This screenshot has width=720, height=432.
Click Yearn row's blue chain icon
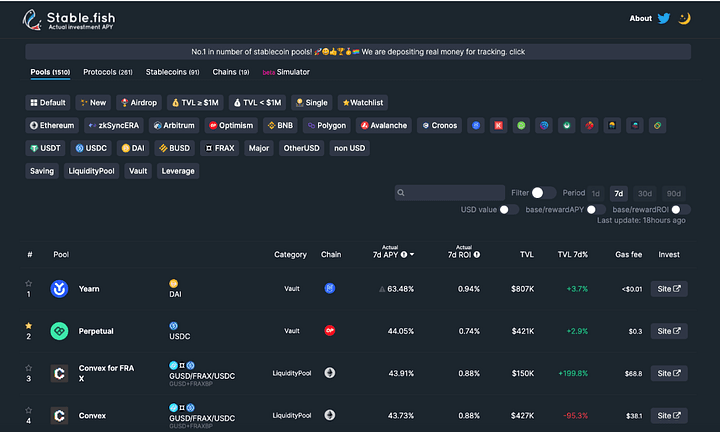(330, 288)
